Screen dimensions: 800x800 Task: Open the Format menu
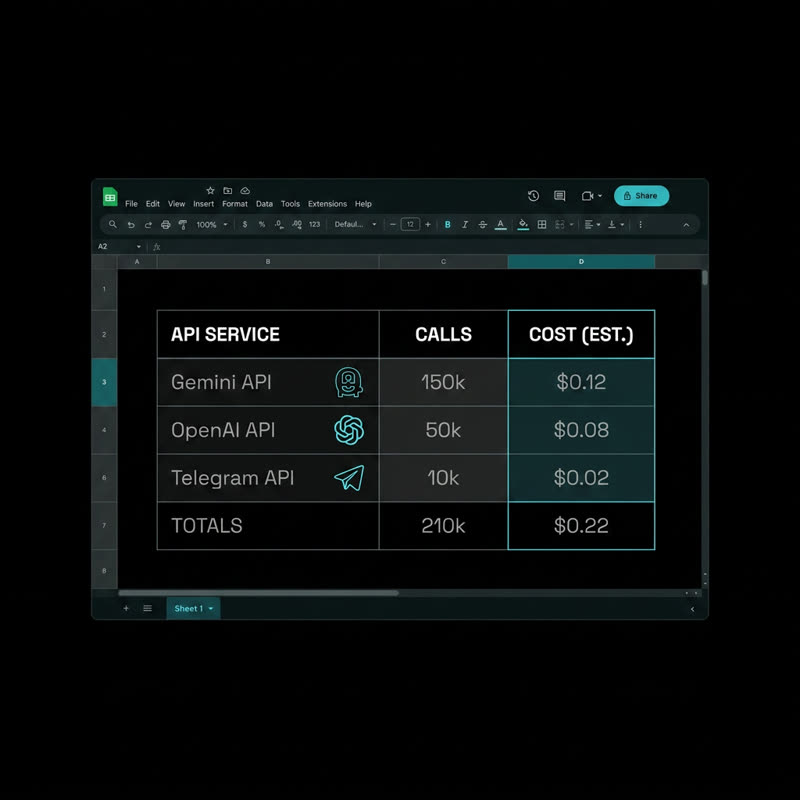(235, 204)
